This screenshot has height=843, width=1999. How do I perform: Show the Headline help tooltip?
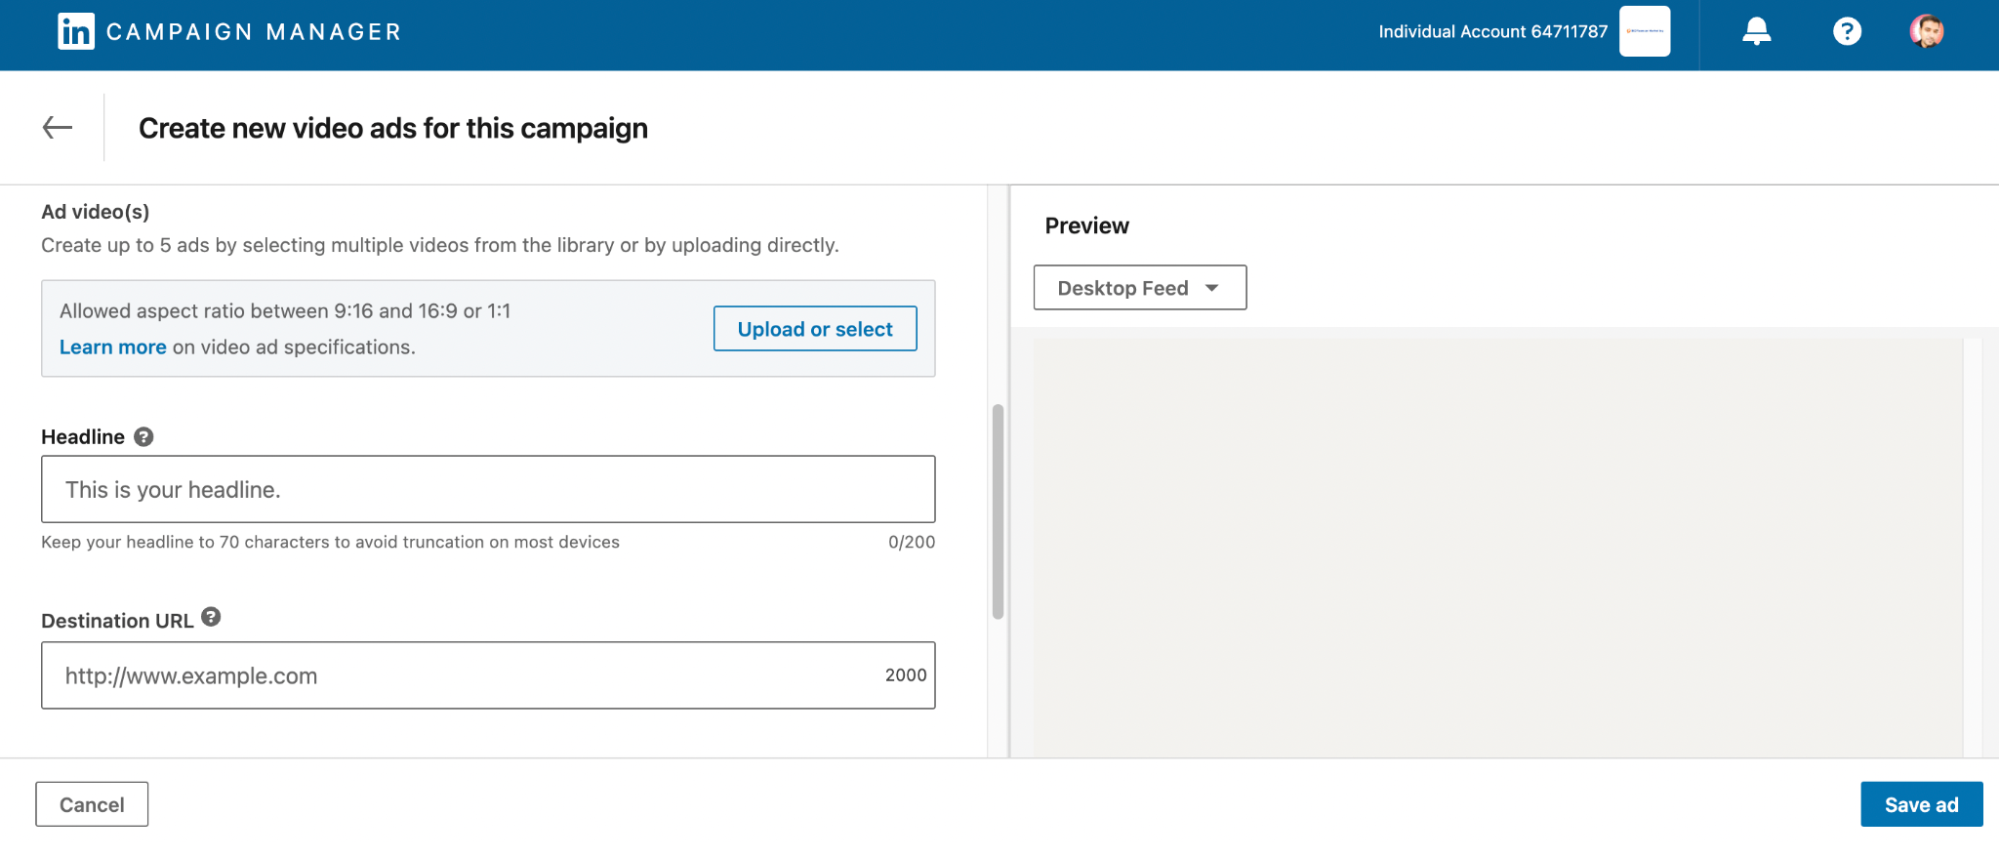tap(144, 437)
